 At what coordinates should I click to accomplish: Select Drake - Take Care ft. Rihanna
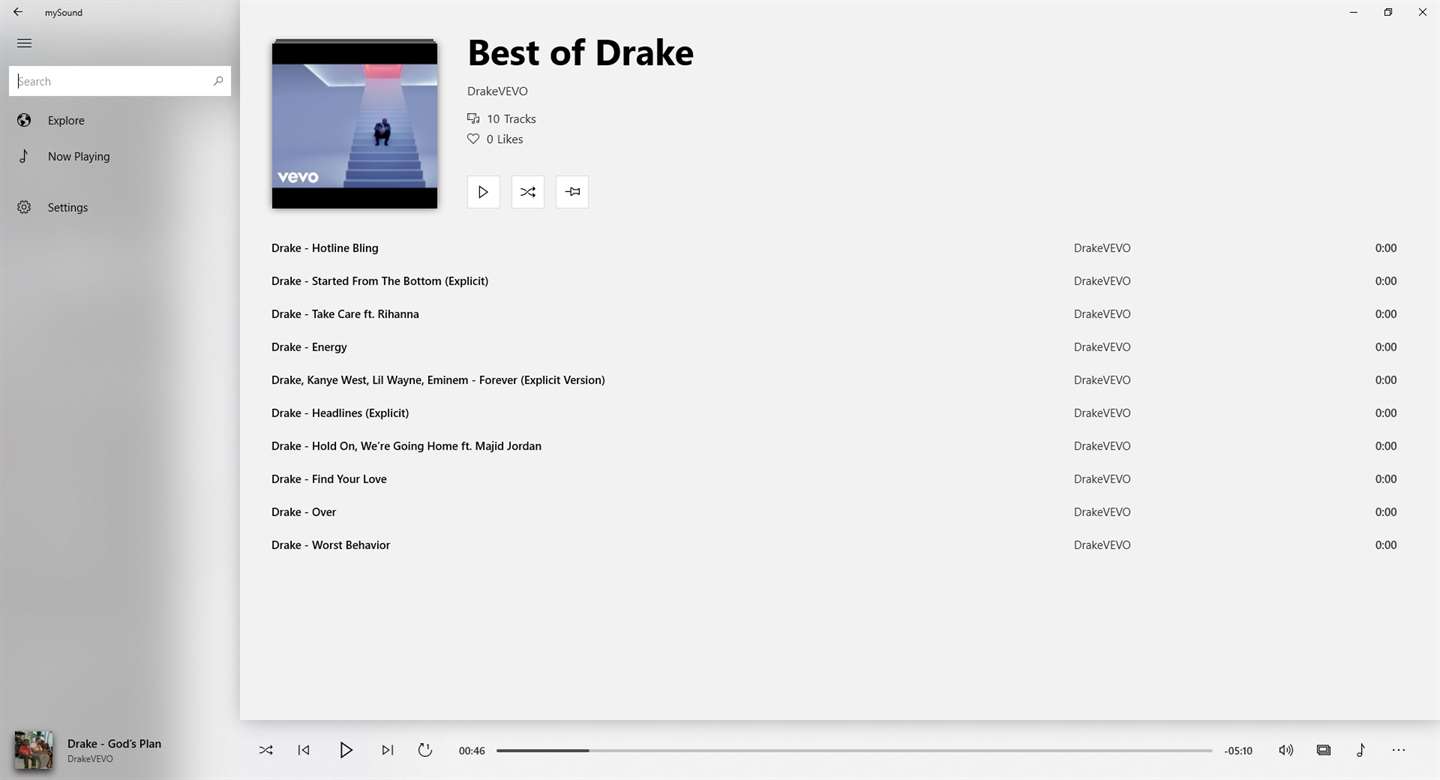point(345,314)
